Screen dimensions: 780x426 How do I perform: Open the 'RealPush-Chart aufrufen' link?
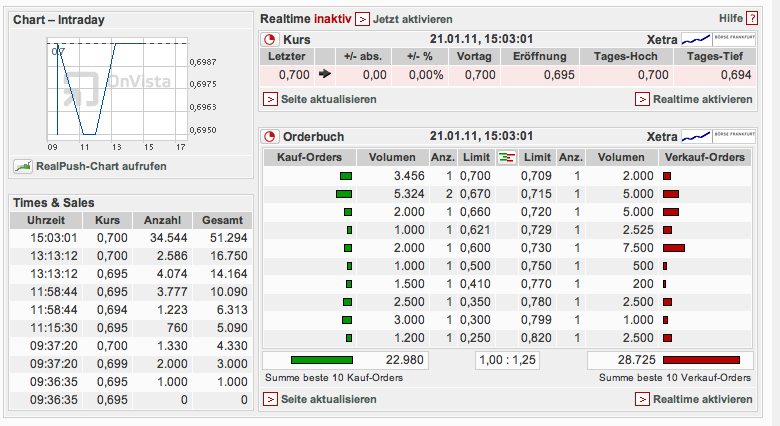(101, 166)
